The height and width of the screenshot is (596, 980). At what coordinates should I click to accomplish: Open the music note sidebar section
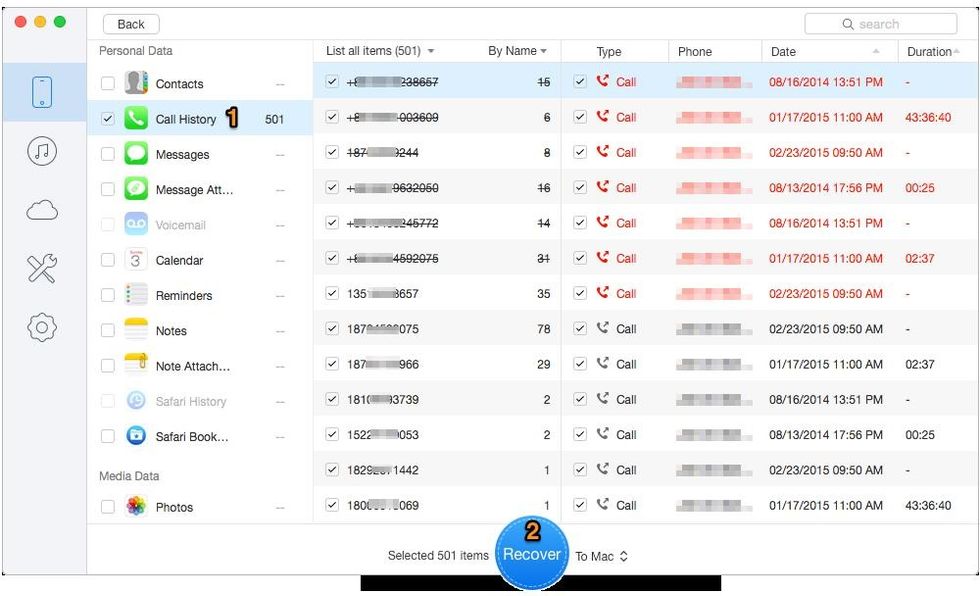(42, 151)
